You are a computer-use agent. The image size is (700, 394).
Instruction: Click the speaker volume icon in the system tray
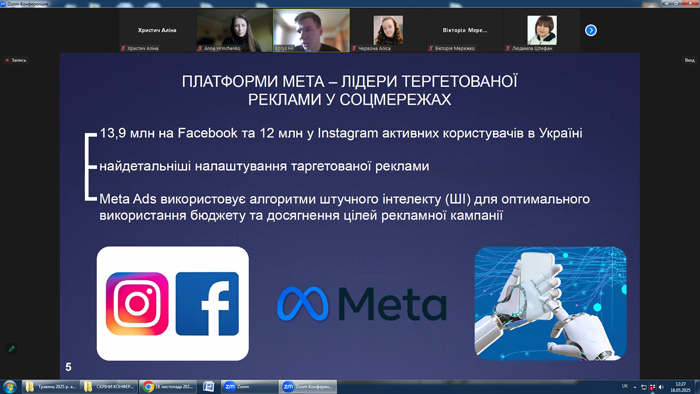pyautogui.click(x=661, y=387)
